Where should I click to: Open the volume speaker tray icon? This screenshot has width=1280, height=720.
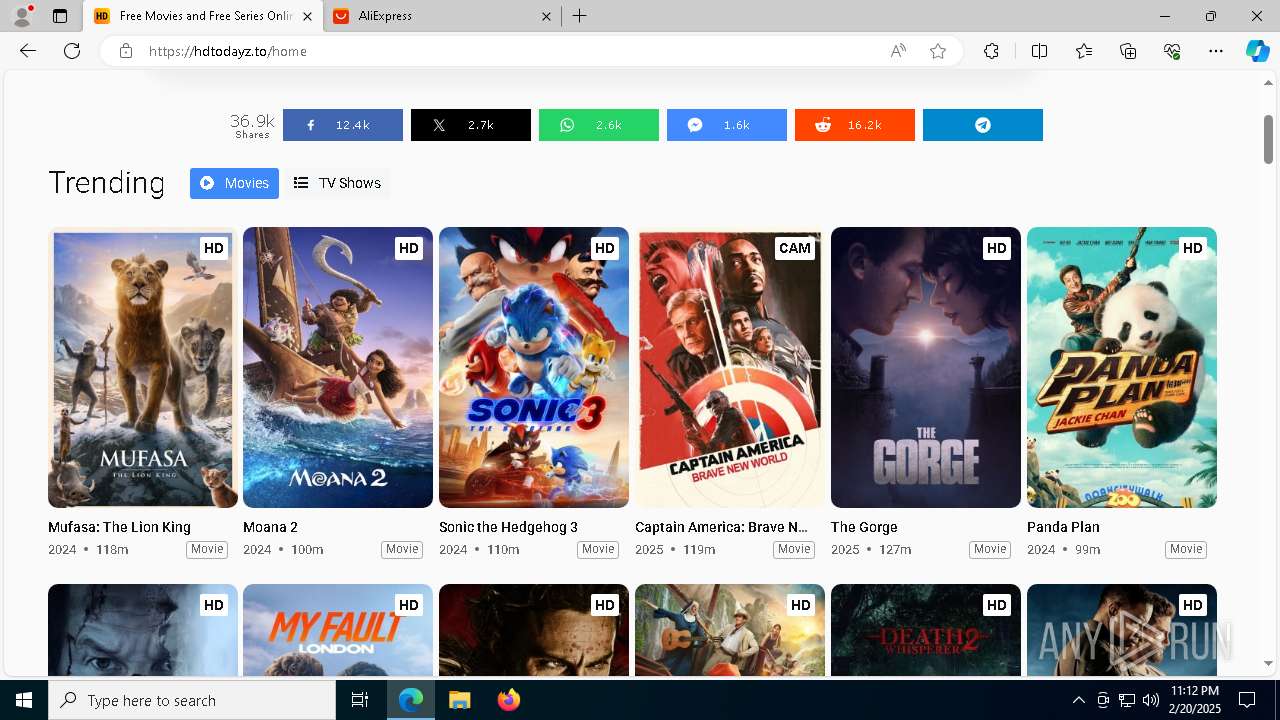pos(1150,700)
